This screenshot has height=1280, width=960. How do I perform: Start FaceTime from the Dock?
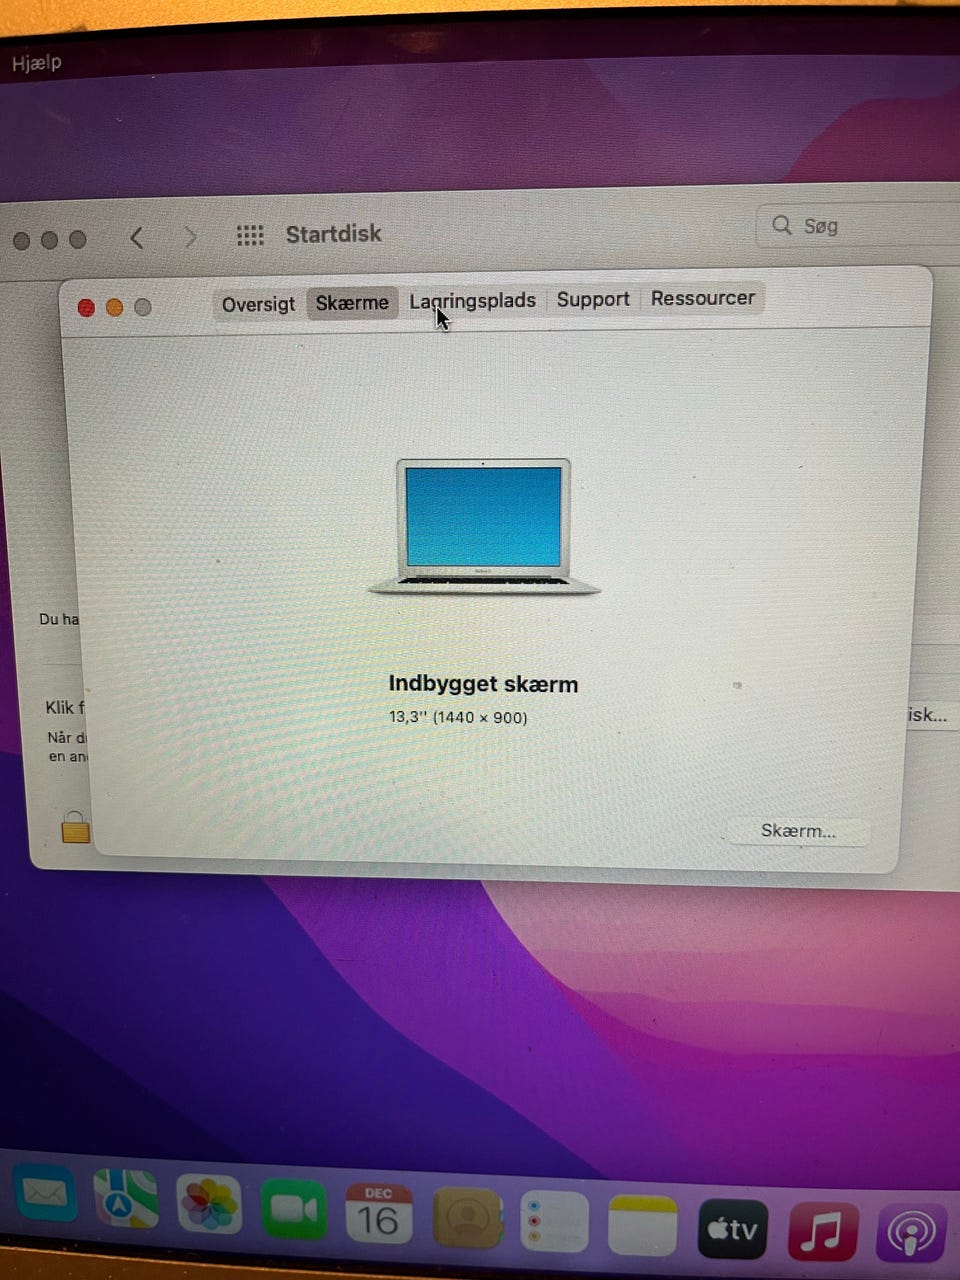294,1209
